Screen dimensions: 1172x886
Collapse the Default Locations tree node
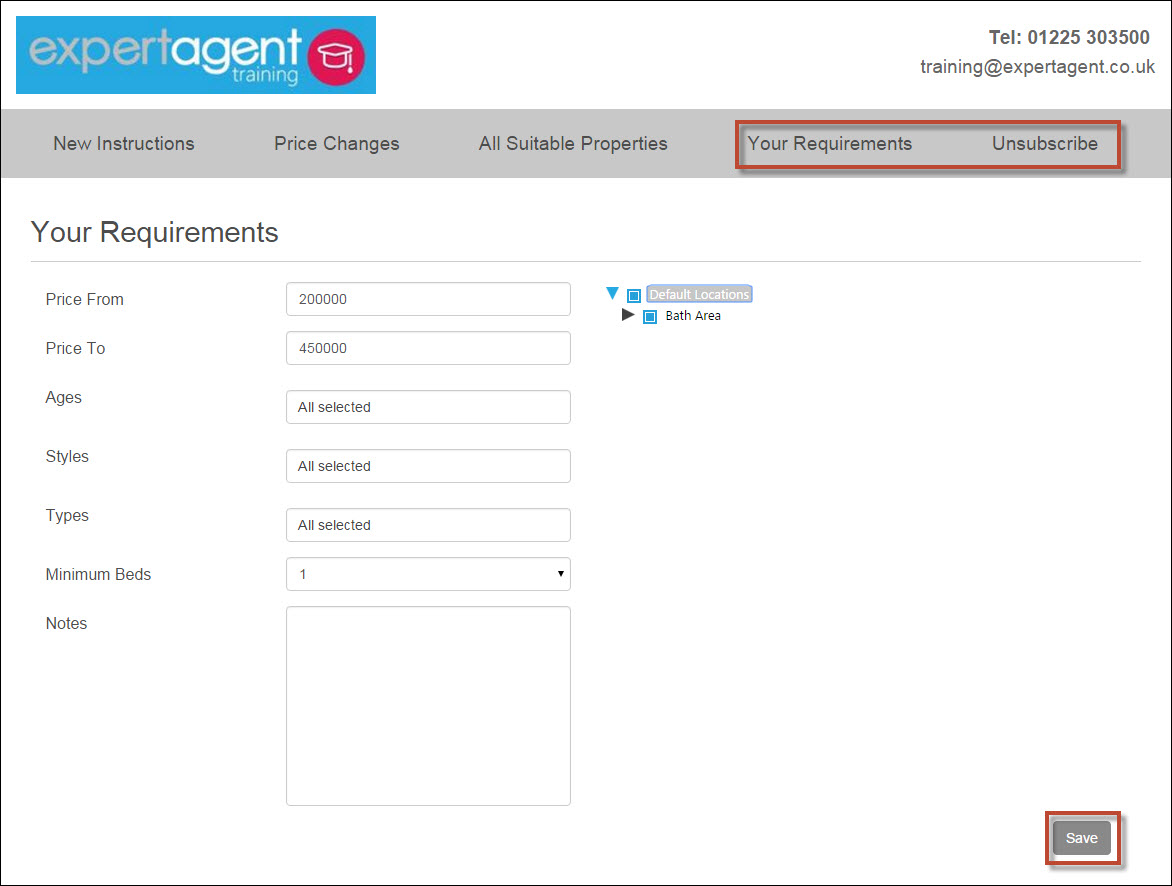[613, 293]
